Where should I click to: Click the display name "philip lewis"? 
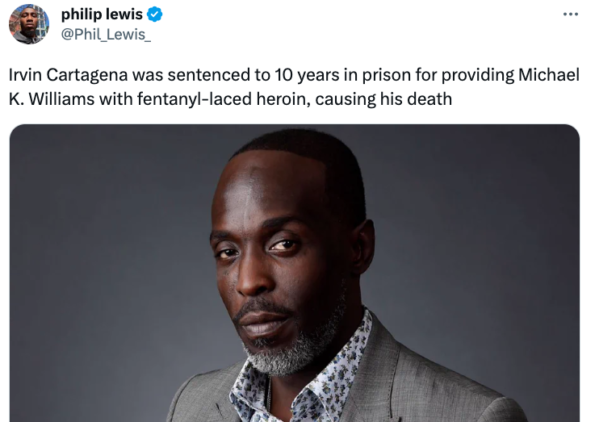pyautogui.click(x=102, y=14)
